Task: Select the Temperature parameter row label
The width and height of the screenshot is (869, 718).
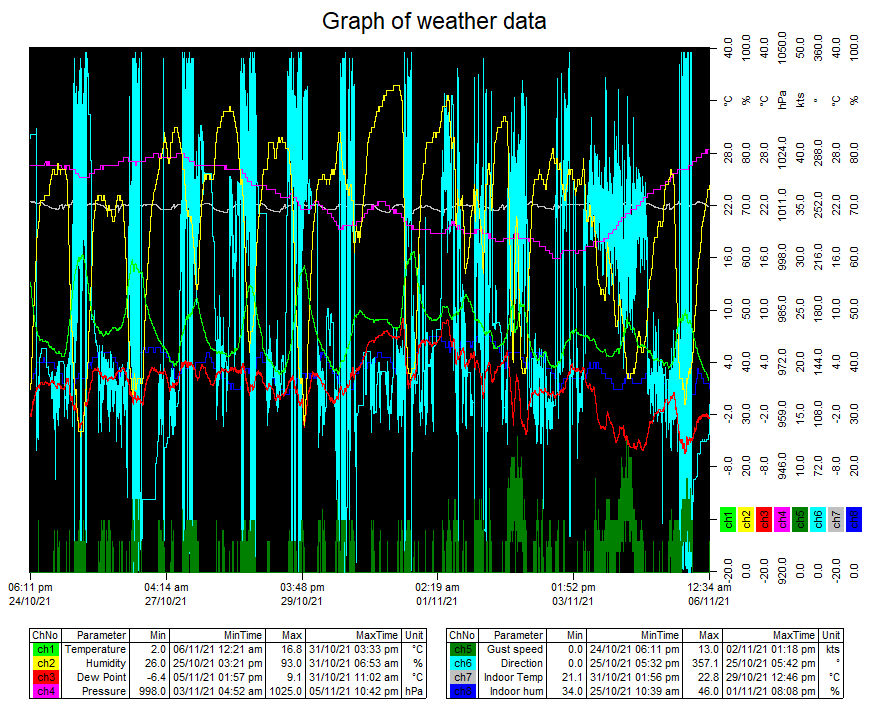Action: click(x=95, y=649)
